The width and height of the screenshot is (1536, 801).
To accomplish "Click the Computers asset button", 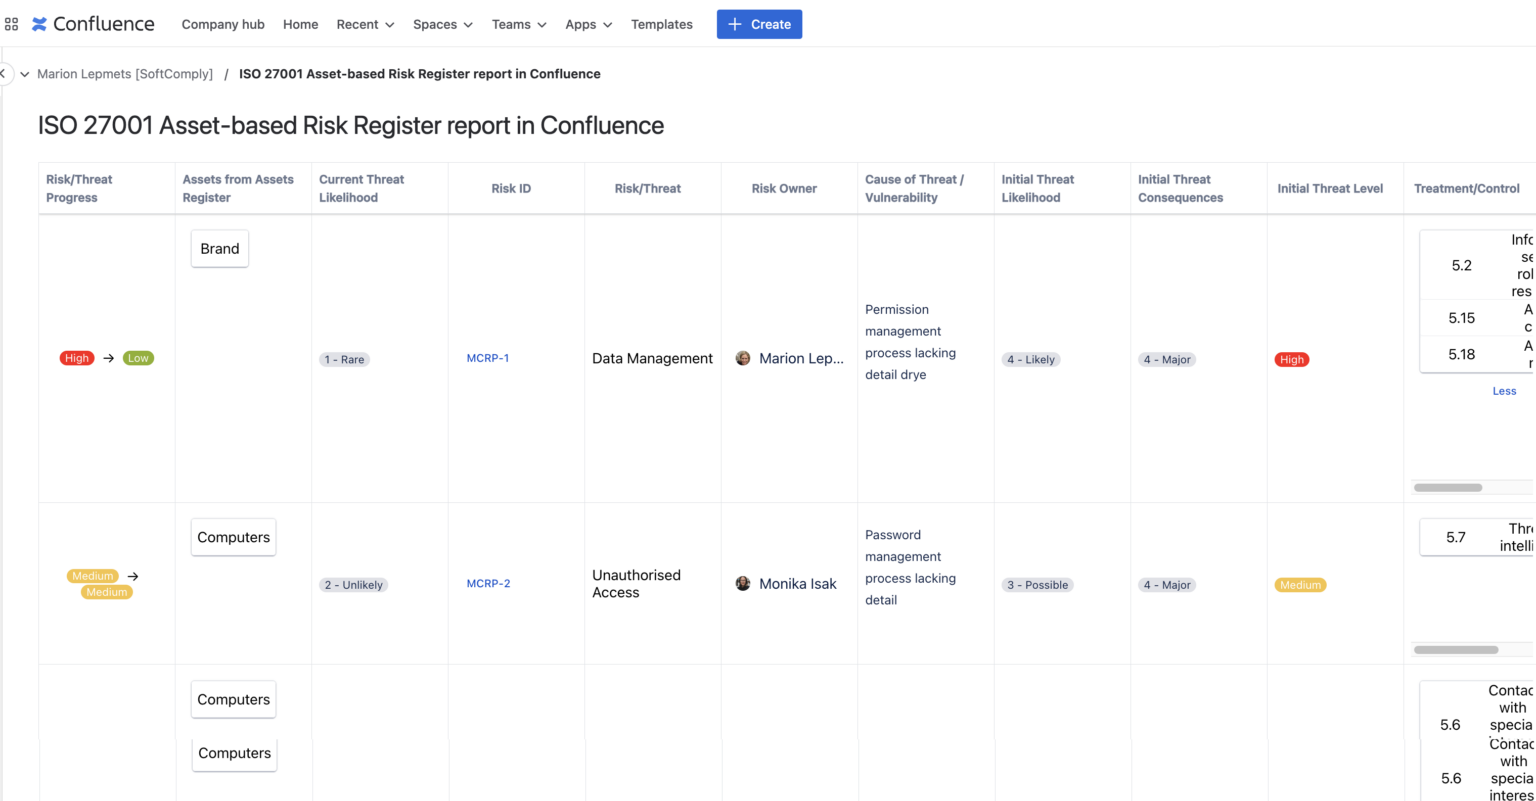I will coord(233,537).
